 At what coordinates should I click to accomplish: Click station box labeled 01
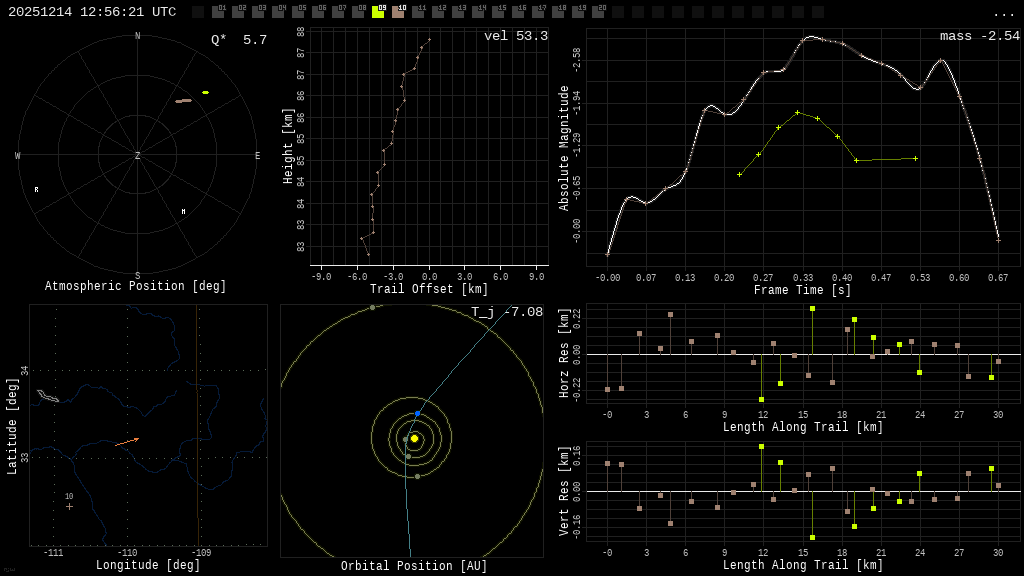218,12
